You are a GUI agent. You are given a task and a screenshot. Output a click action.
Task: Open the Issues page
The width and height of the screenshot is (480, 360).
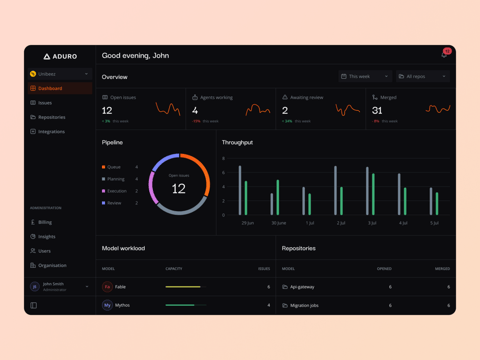(60, 103)
